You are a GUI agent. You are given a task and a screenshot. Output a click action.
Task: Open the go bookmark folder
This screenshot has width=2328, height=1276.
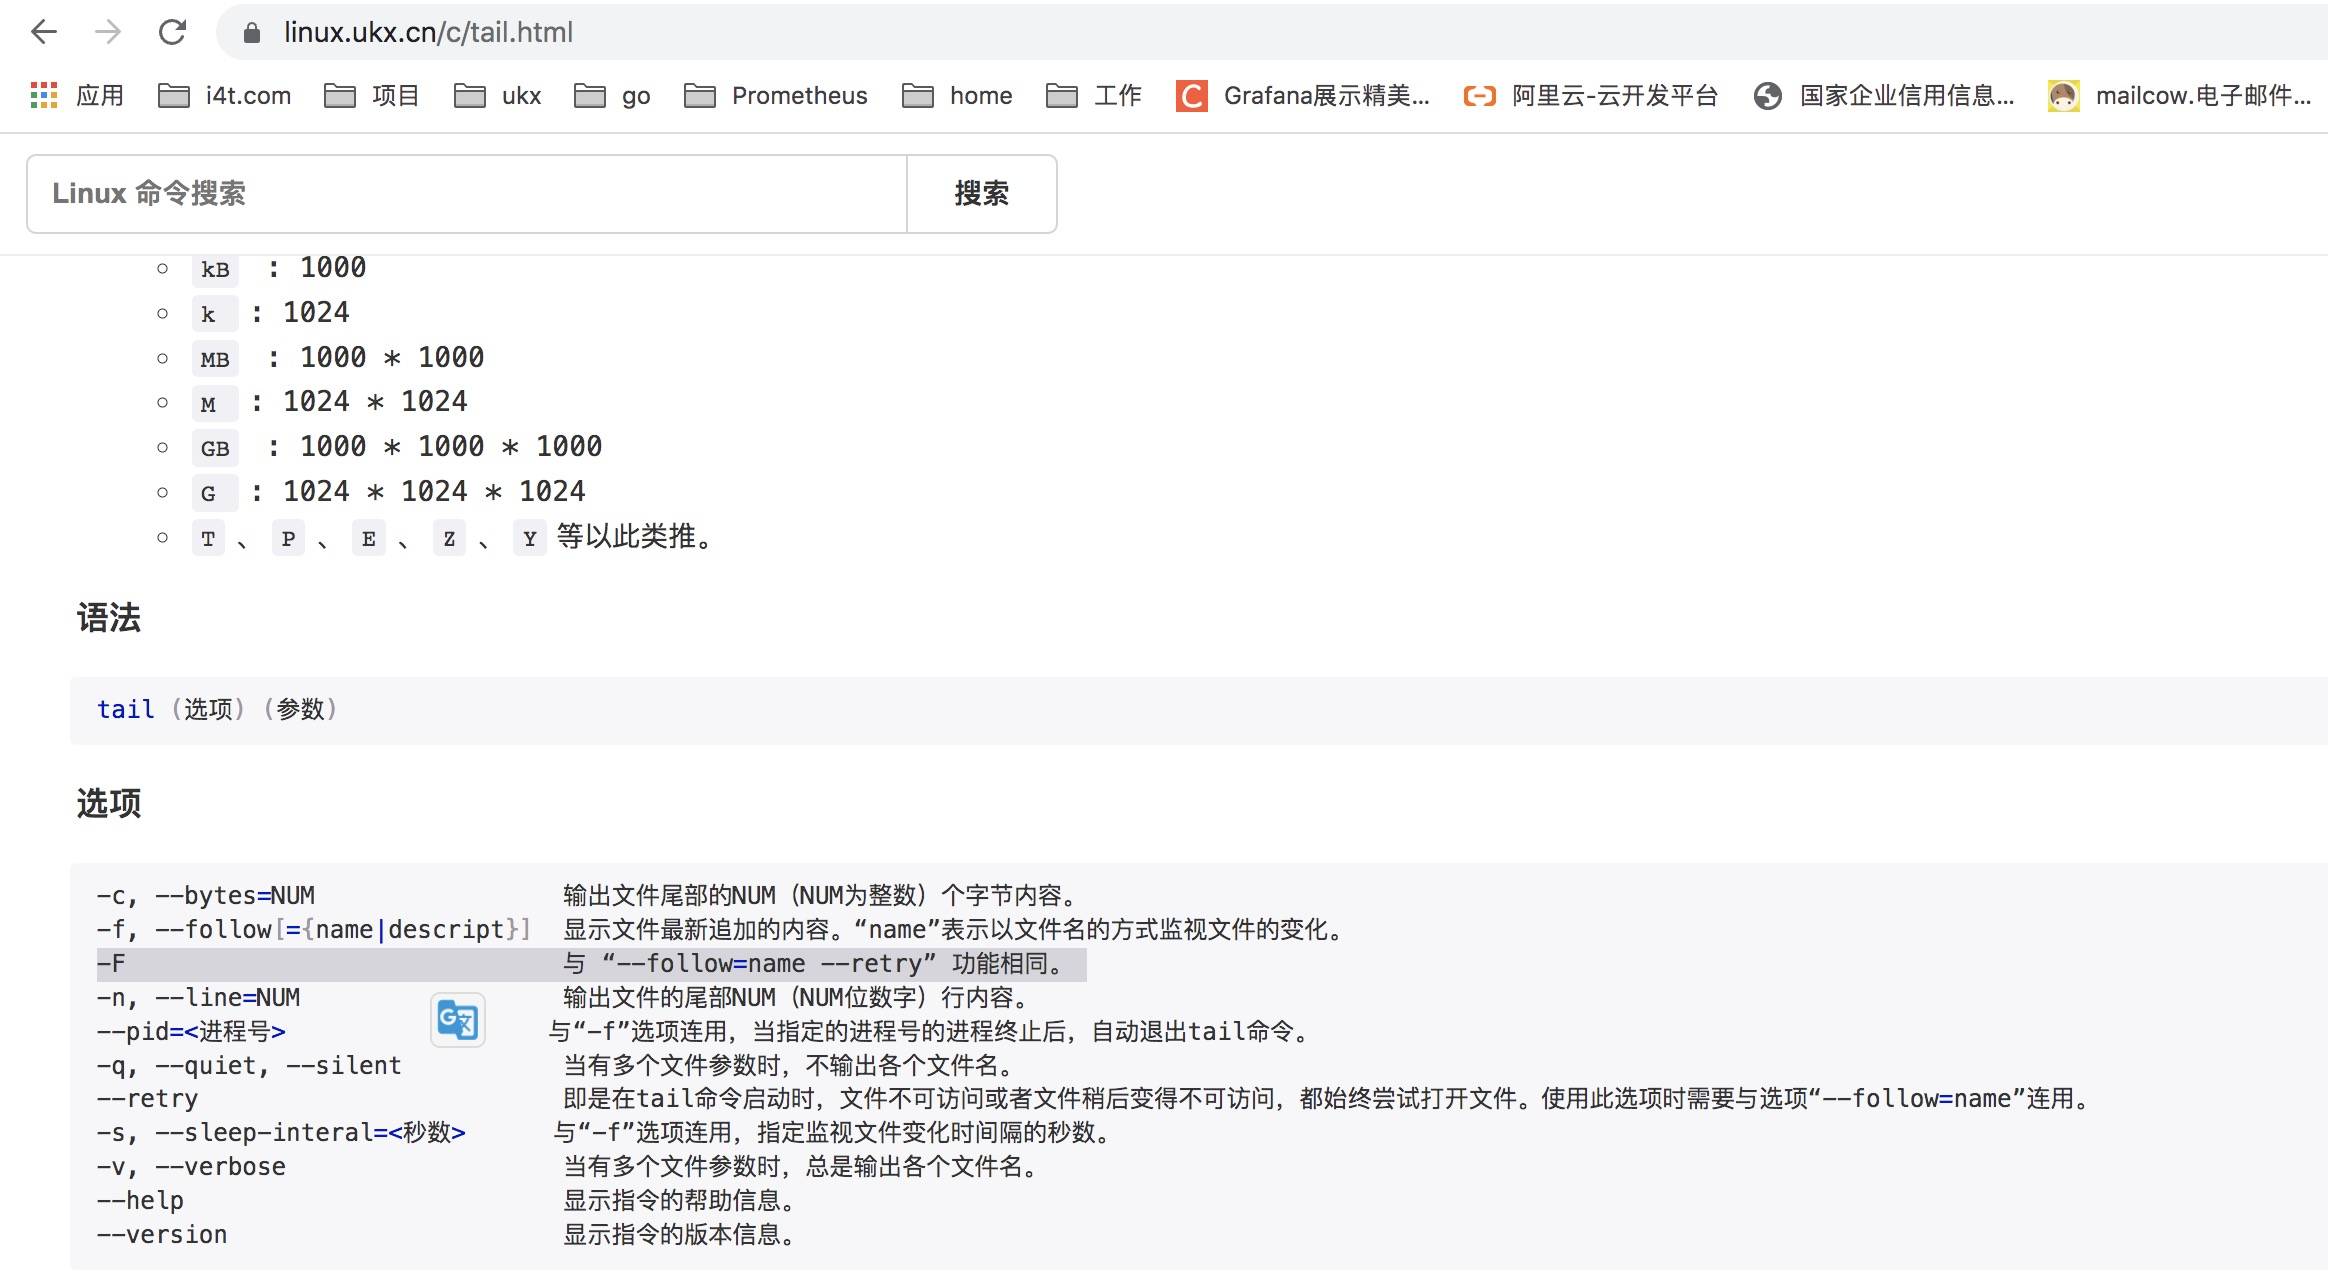coord(612,95)
